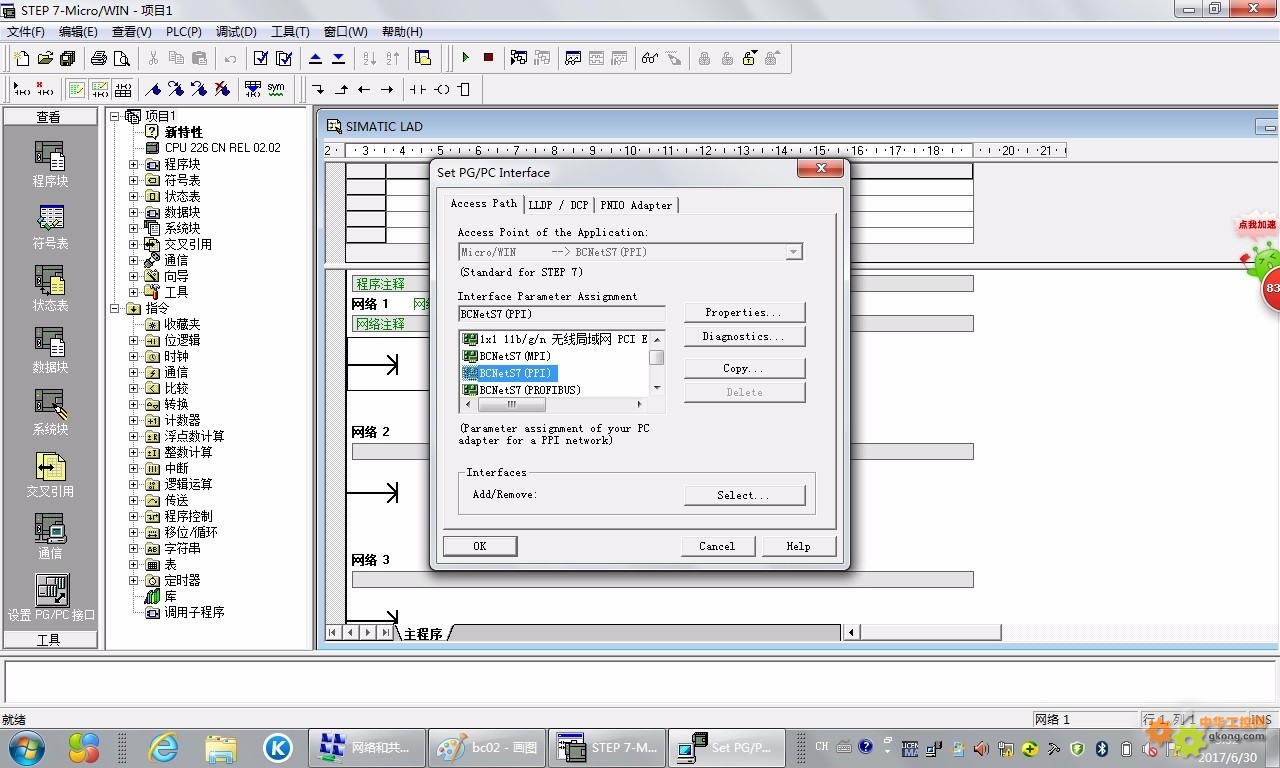This screenshot has height=768, width=1280.
Task: Open 状态表 in the left navigation bar
Action: point(50,288)
